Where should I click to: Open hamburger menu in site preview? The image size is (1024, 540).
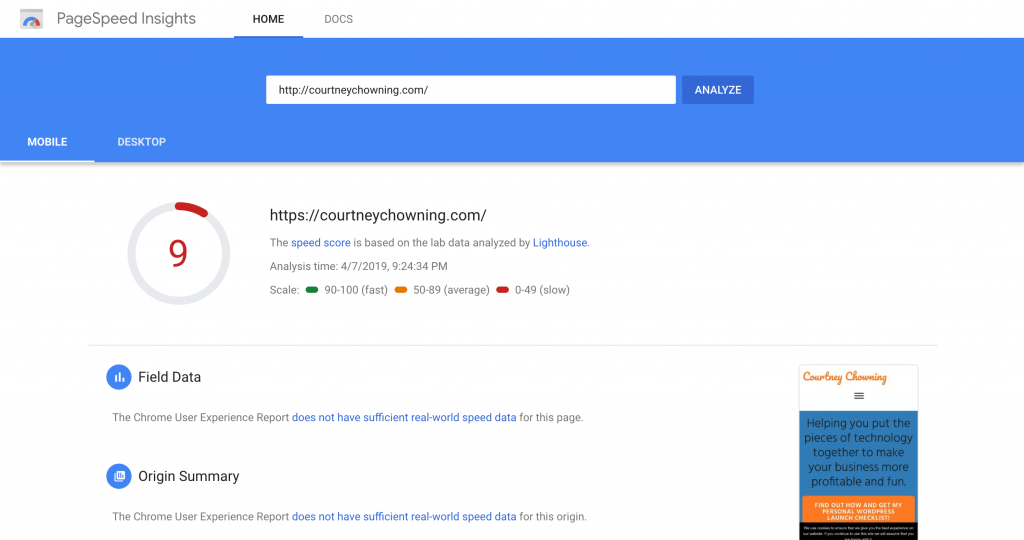[x=859, y=396]
